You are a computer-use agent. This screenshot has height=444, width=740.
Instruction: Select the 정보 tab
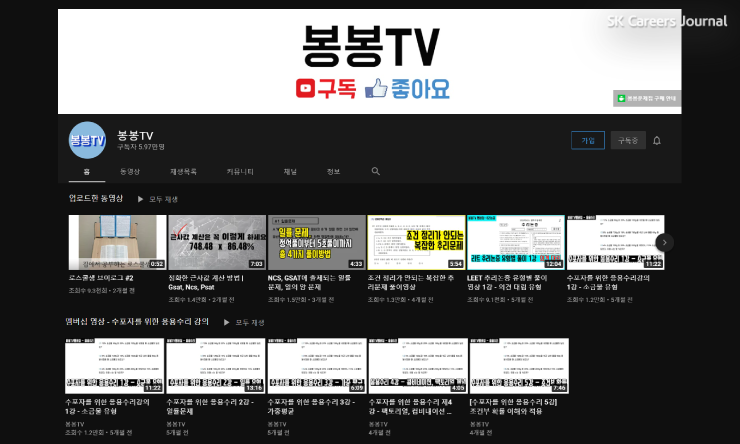(334, 172)
